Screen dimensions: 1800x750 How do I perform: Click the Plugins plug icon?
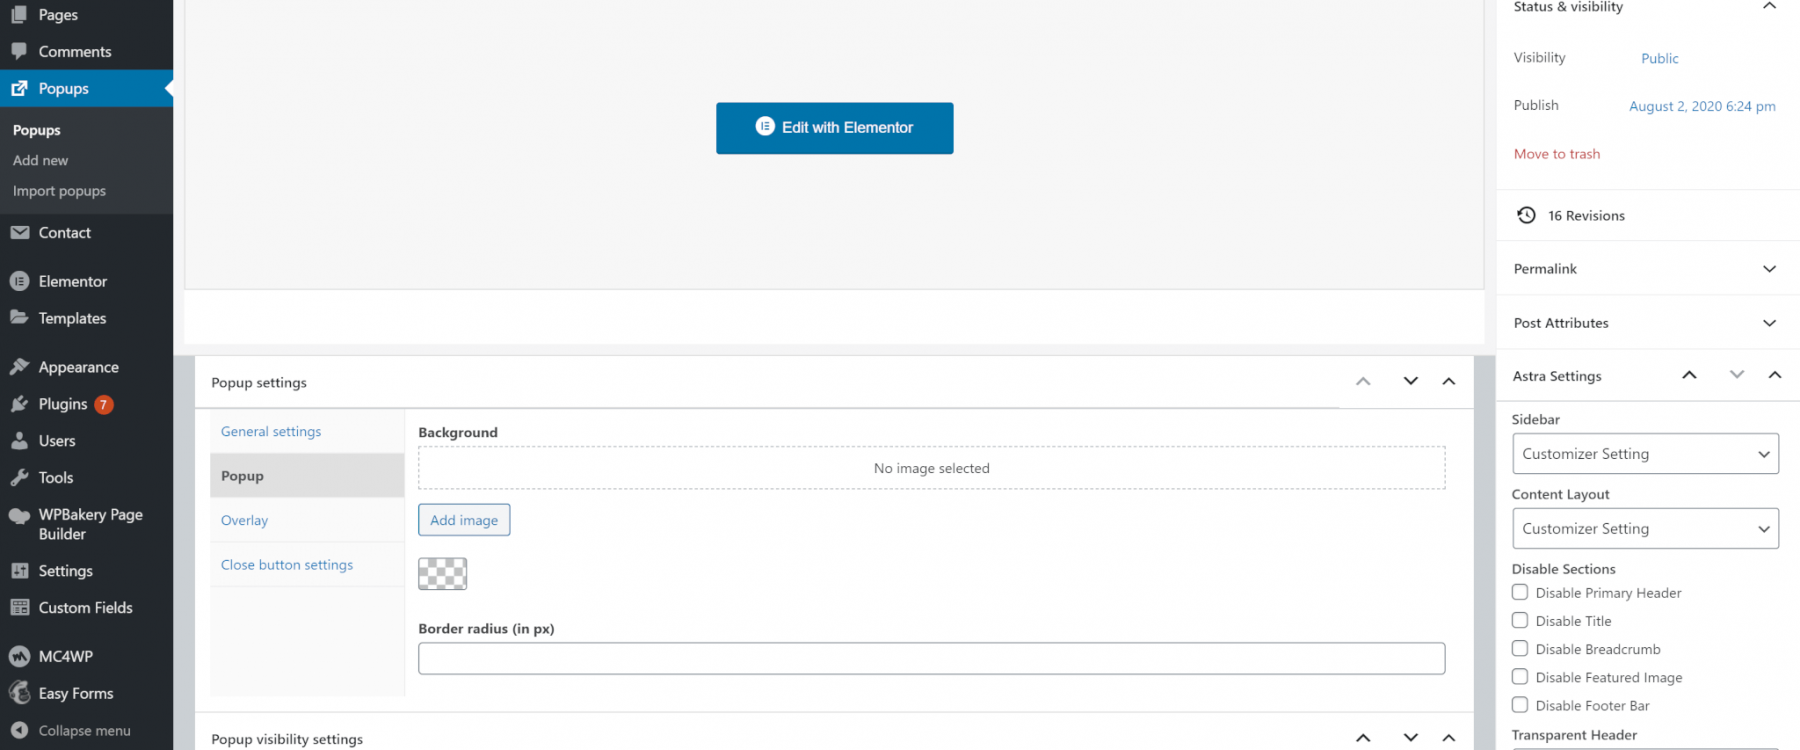[x=19, y=404]
